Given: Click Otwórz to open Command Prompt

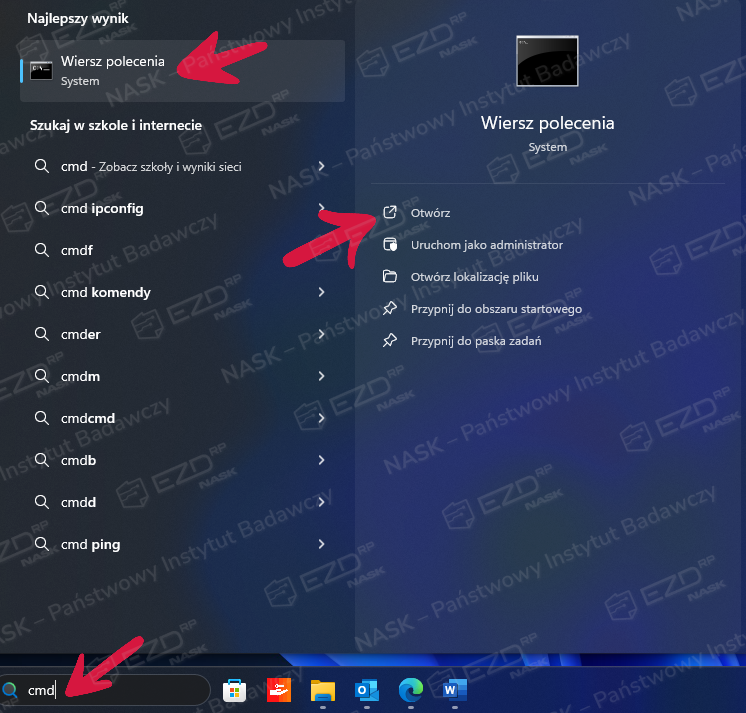Looking at the screenshot, I should coord(430,213).
